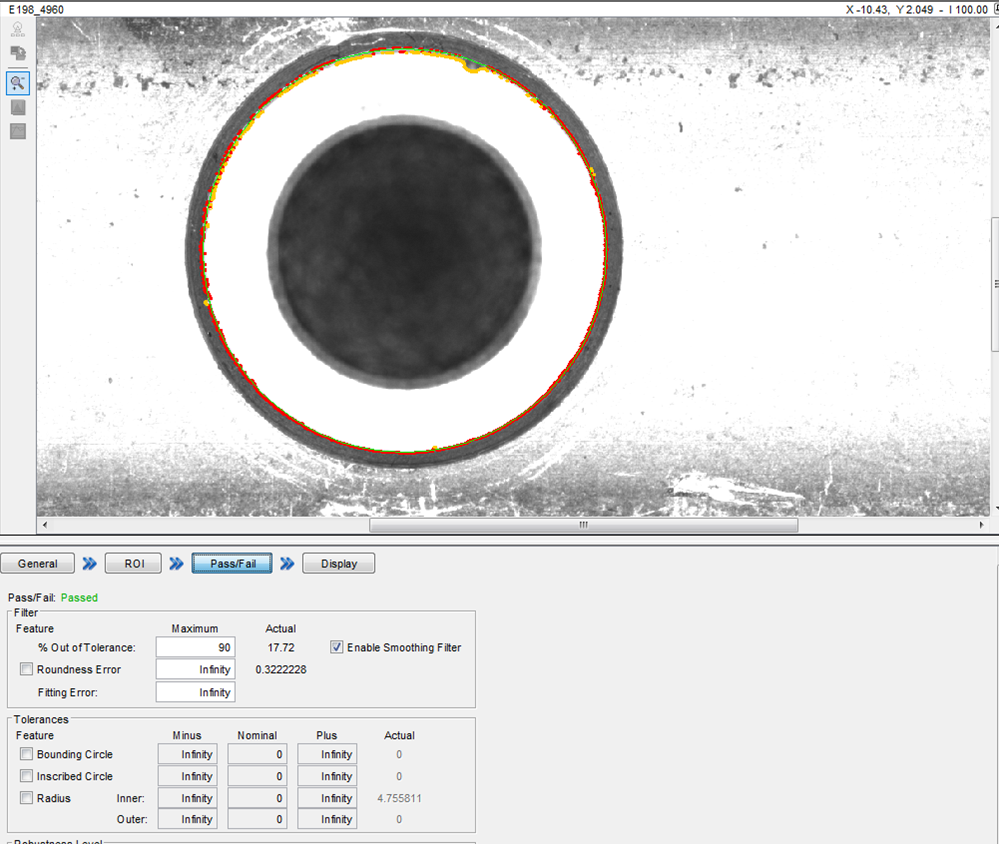
Task: Click the blue chevron arrows after General
Action: pyautogui.click(x=90, y=564)
